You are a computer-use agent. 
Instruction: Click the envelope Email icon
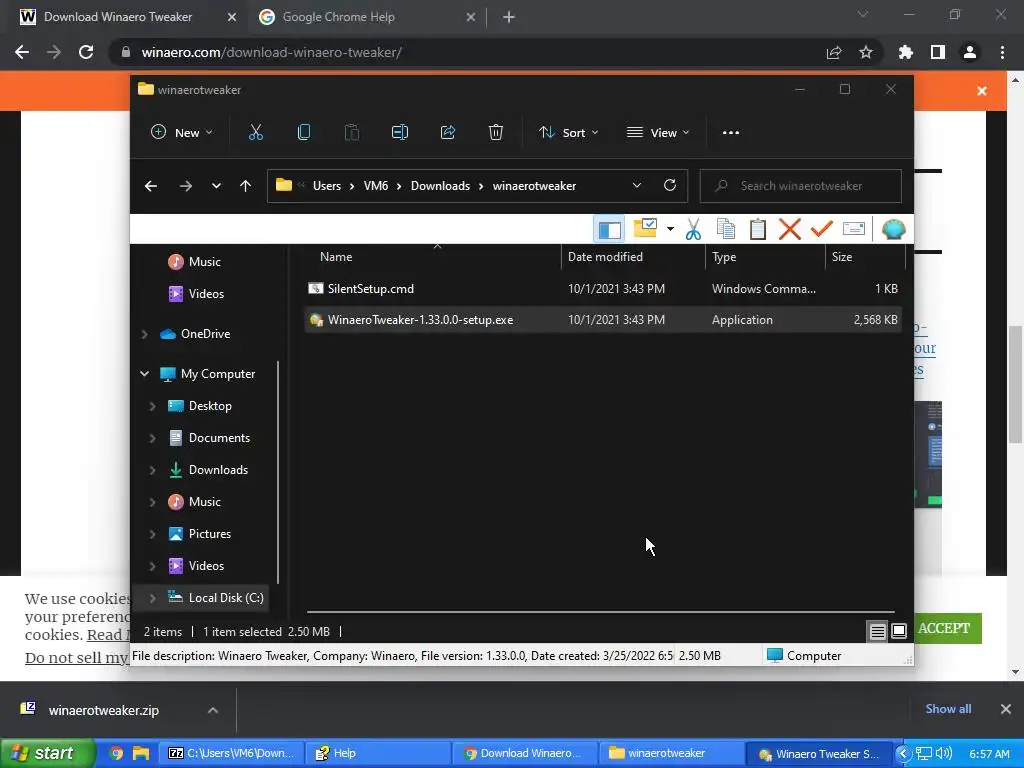pos(854,229)
